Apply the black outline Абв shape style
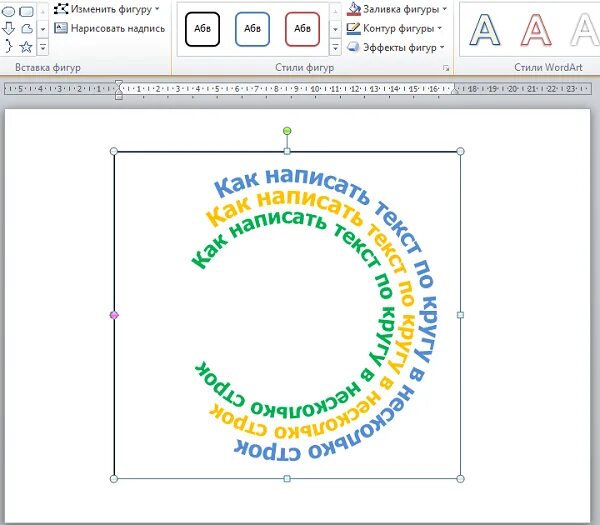The width and height of the screenshot is (600, 525). (202, 29)
